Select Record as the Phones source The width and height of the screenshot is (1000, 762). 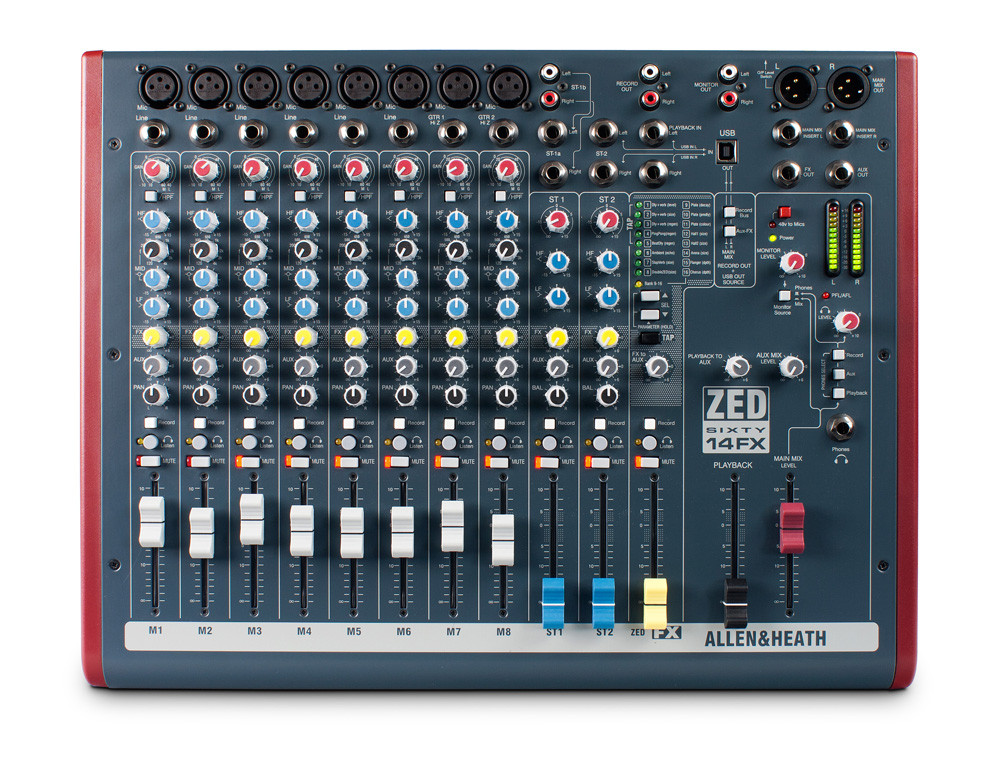[838, 355]
